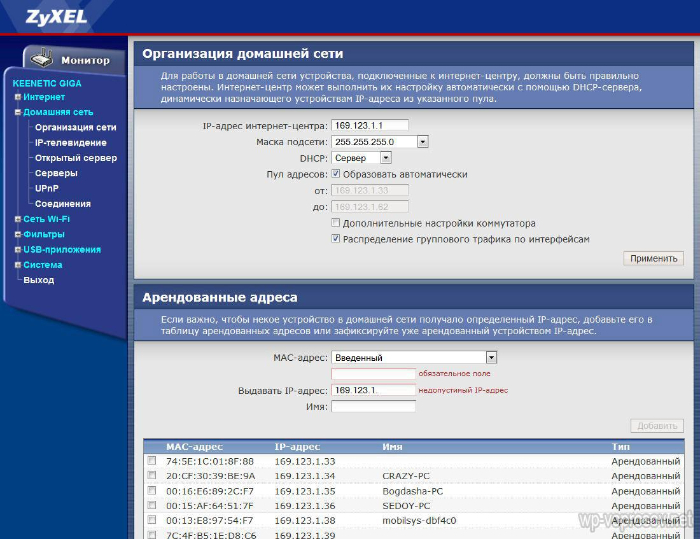Screen dimensions: 700x539
Task: Click the Имя column header
Action: (392, 447)
